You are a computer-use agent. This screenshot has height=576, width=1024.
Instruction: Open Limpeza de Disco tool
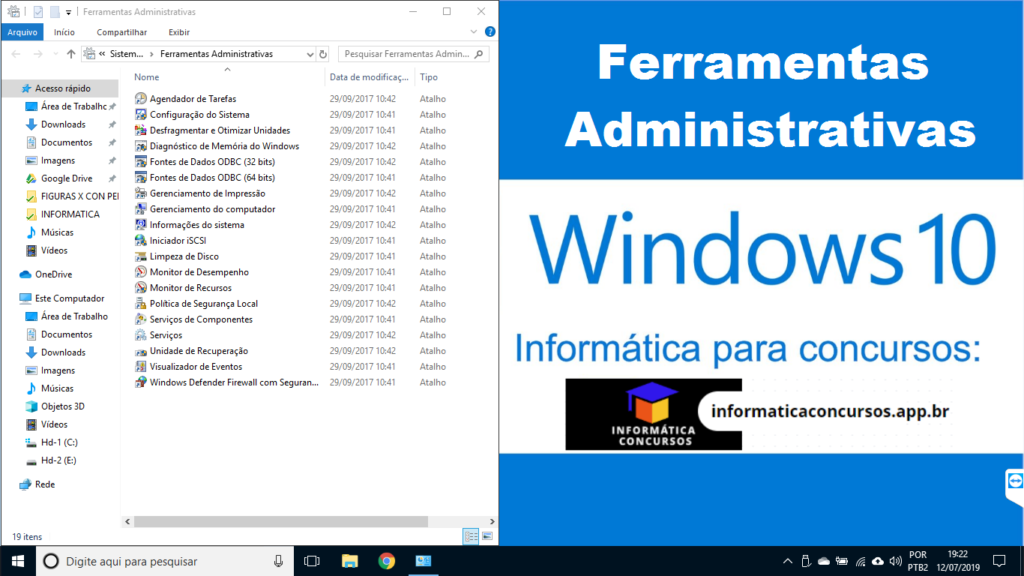pos(184,256)
